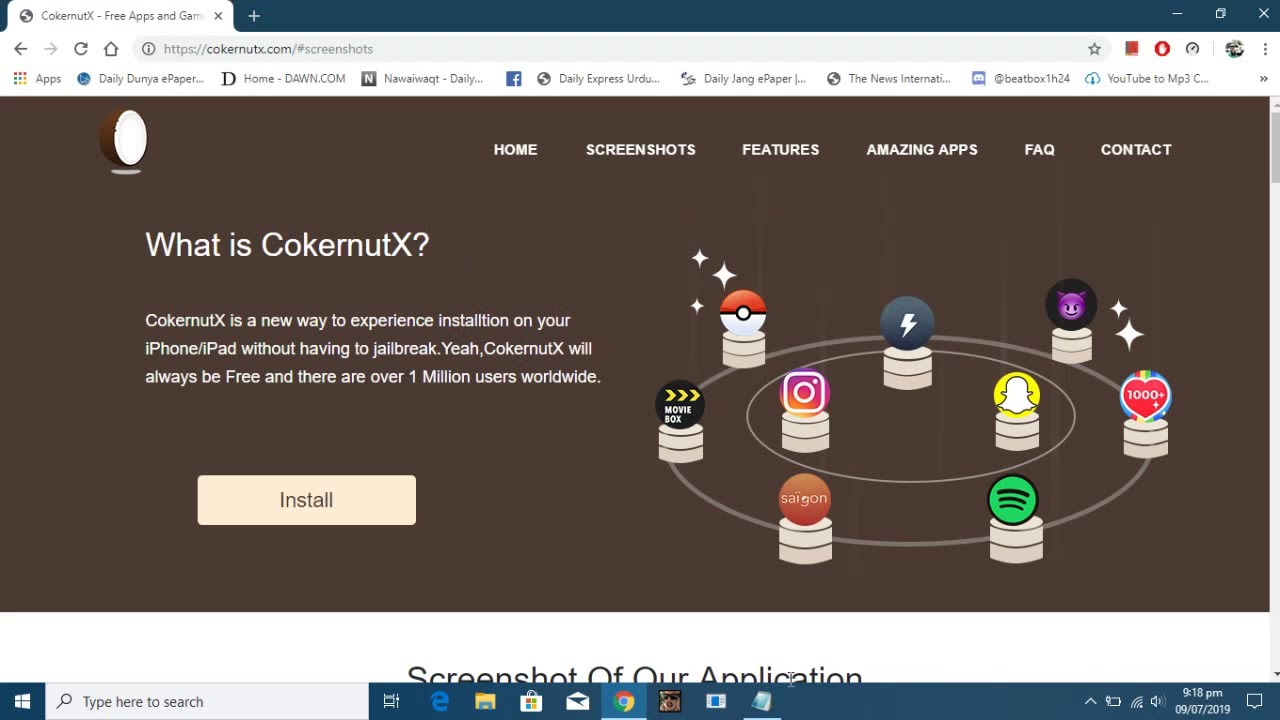
Task: Open a new browser tab
Action: point(254,16)
